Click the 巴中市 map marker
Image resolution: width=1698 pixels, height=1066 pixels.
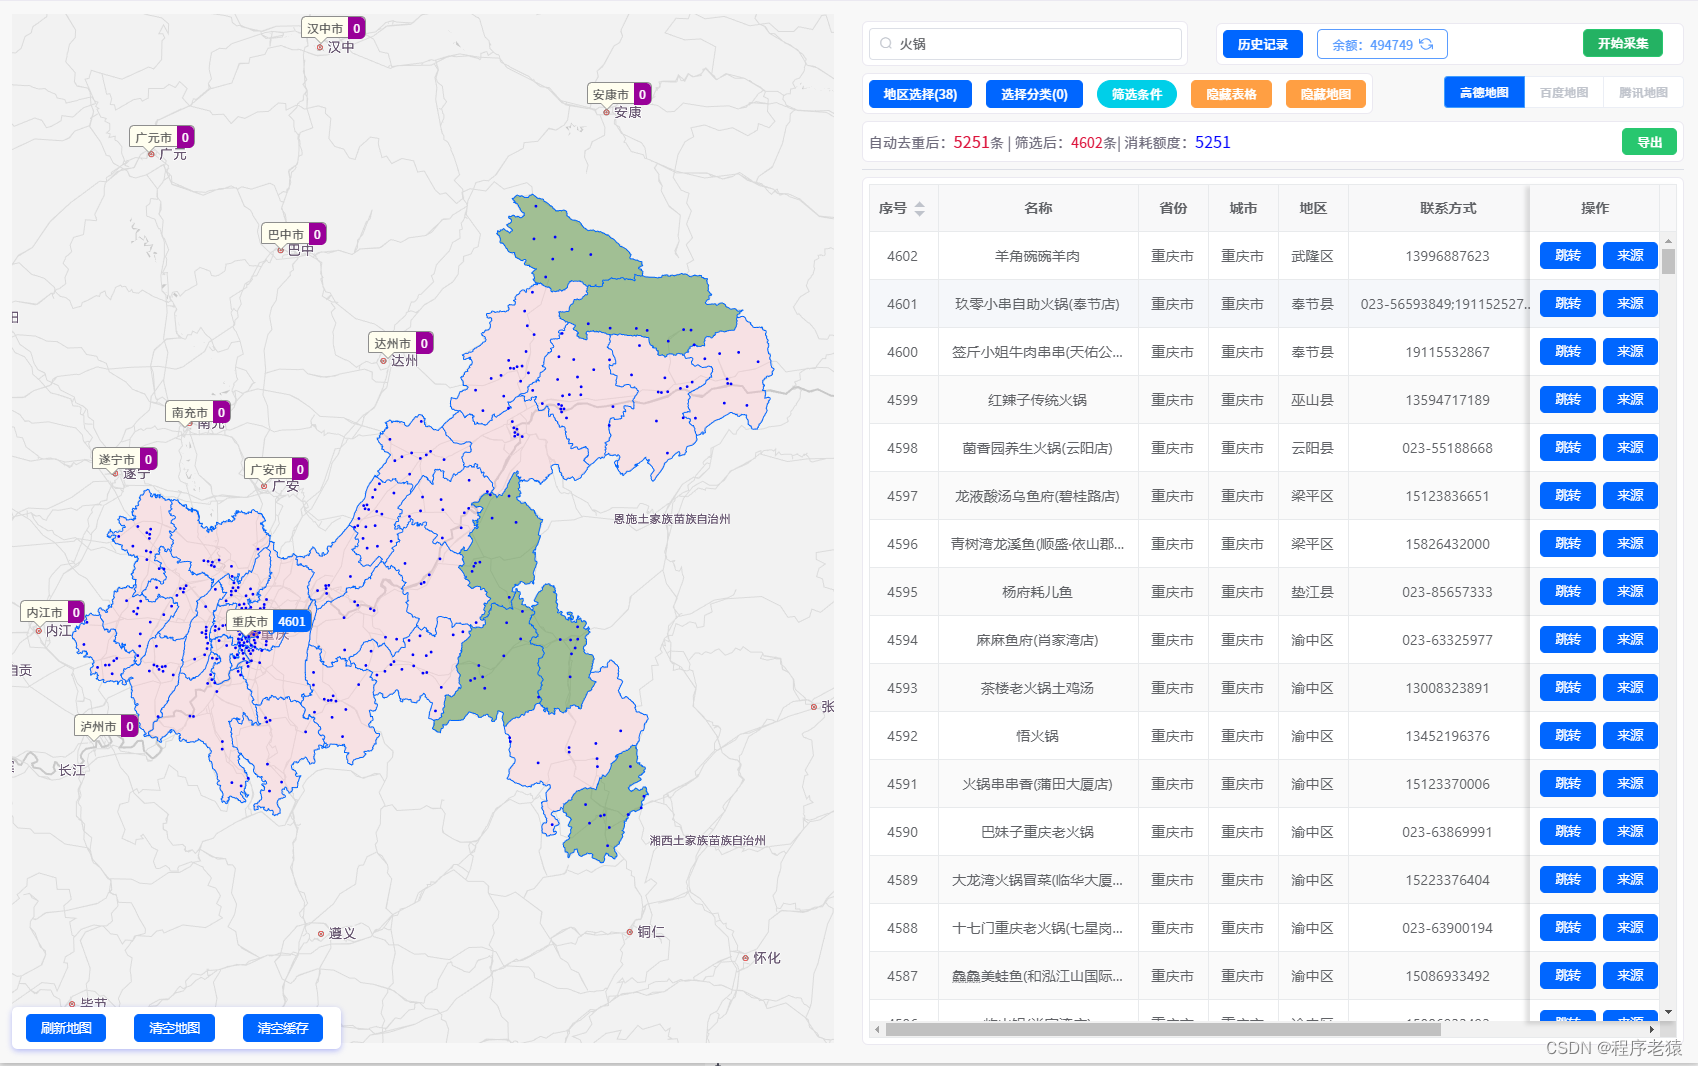click(x=294, y=234)
